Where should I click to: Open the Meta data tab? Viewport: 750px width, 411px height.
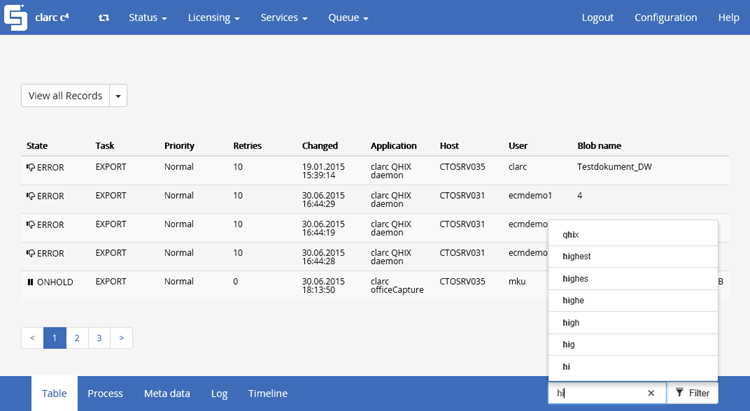(167, 393)
